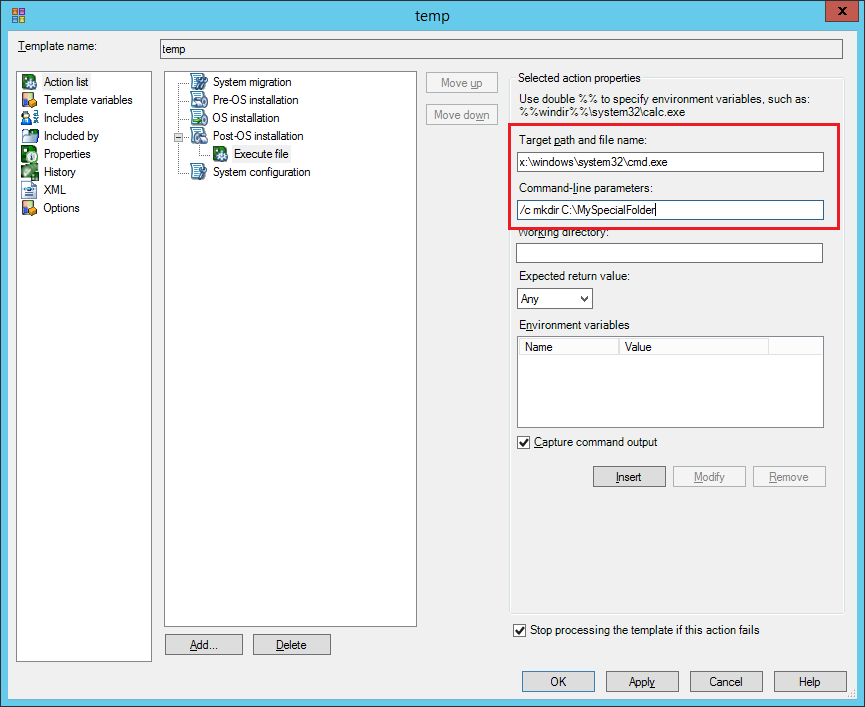Disable Capture command output checkbox
Screen dimensions: 865x707
[524, 442]
